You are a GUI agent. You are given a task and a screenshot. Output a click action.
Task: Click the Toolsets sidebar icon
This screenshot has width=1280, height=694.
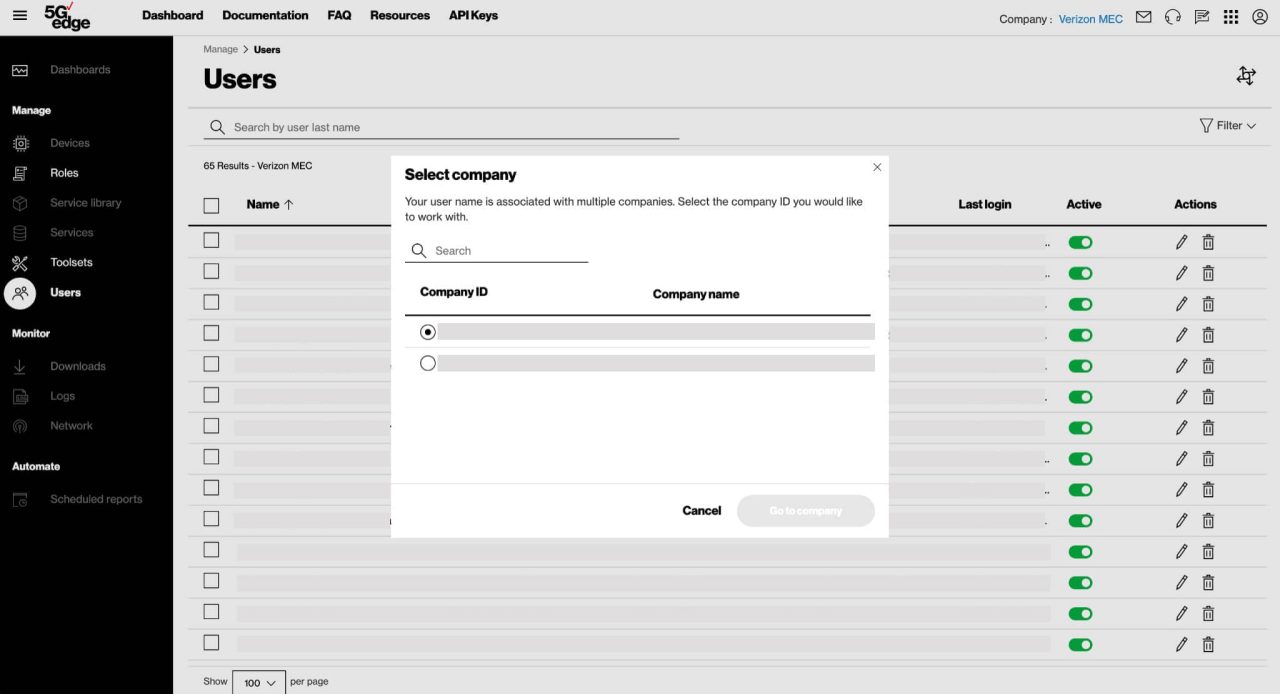[x=20, y=263]
